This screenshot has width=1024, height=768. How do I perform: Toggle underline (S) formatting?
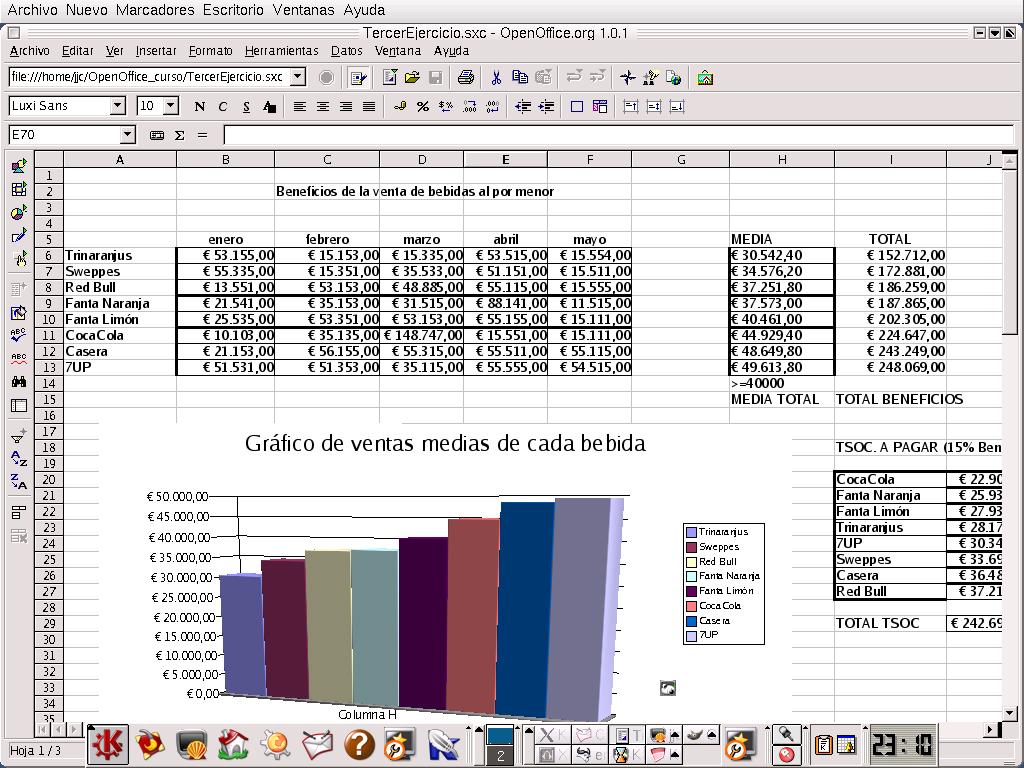(245, 106)
